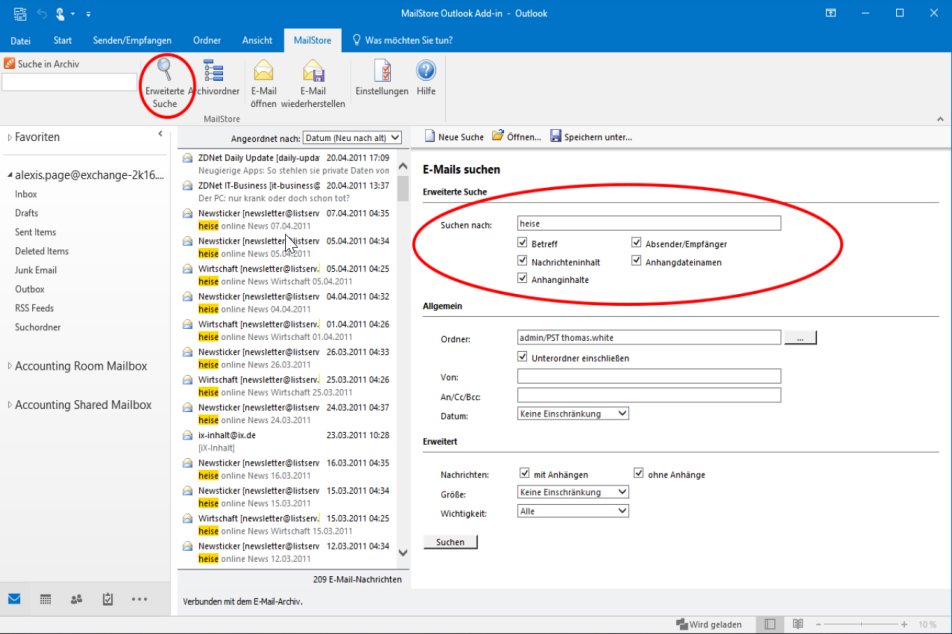Image resolution: width=952 pixels, height=634 pixels.
Task: Toggle the ohne Anhänge checkbox
Action: (639, 472)
